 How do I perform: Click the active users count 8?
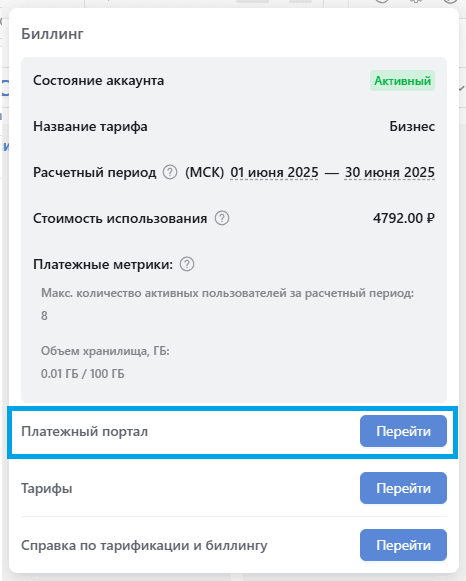point(44,316)
